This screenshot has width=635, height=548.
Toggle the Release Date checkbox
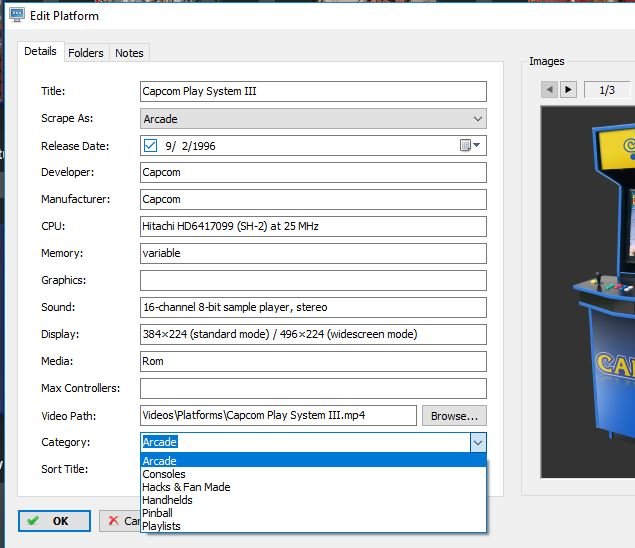pyautogui.click(x=150, y=145)
